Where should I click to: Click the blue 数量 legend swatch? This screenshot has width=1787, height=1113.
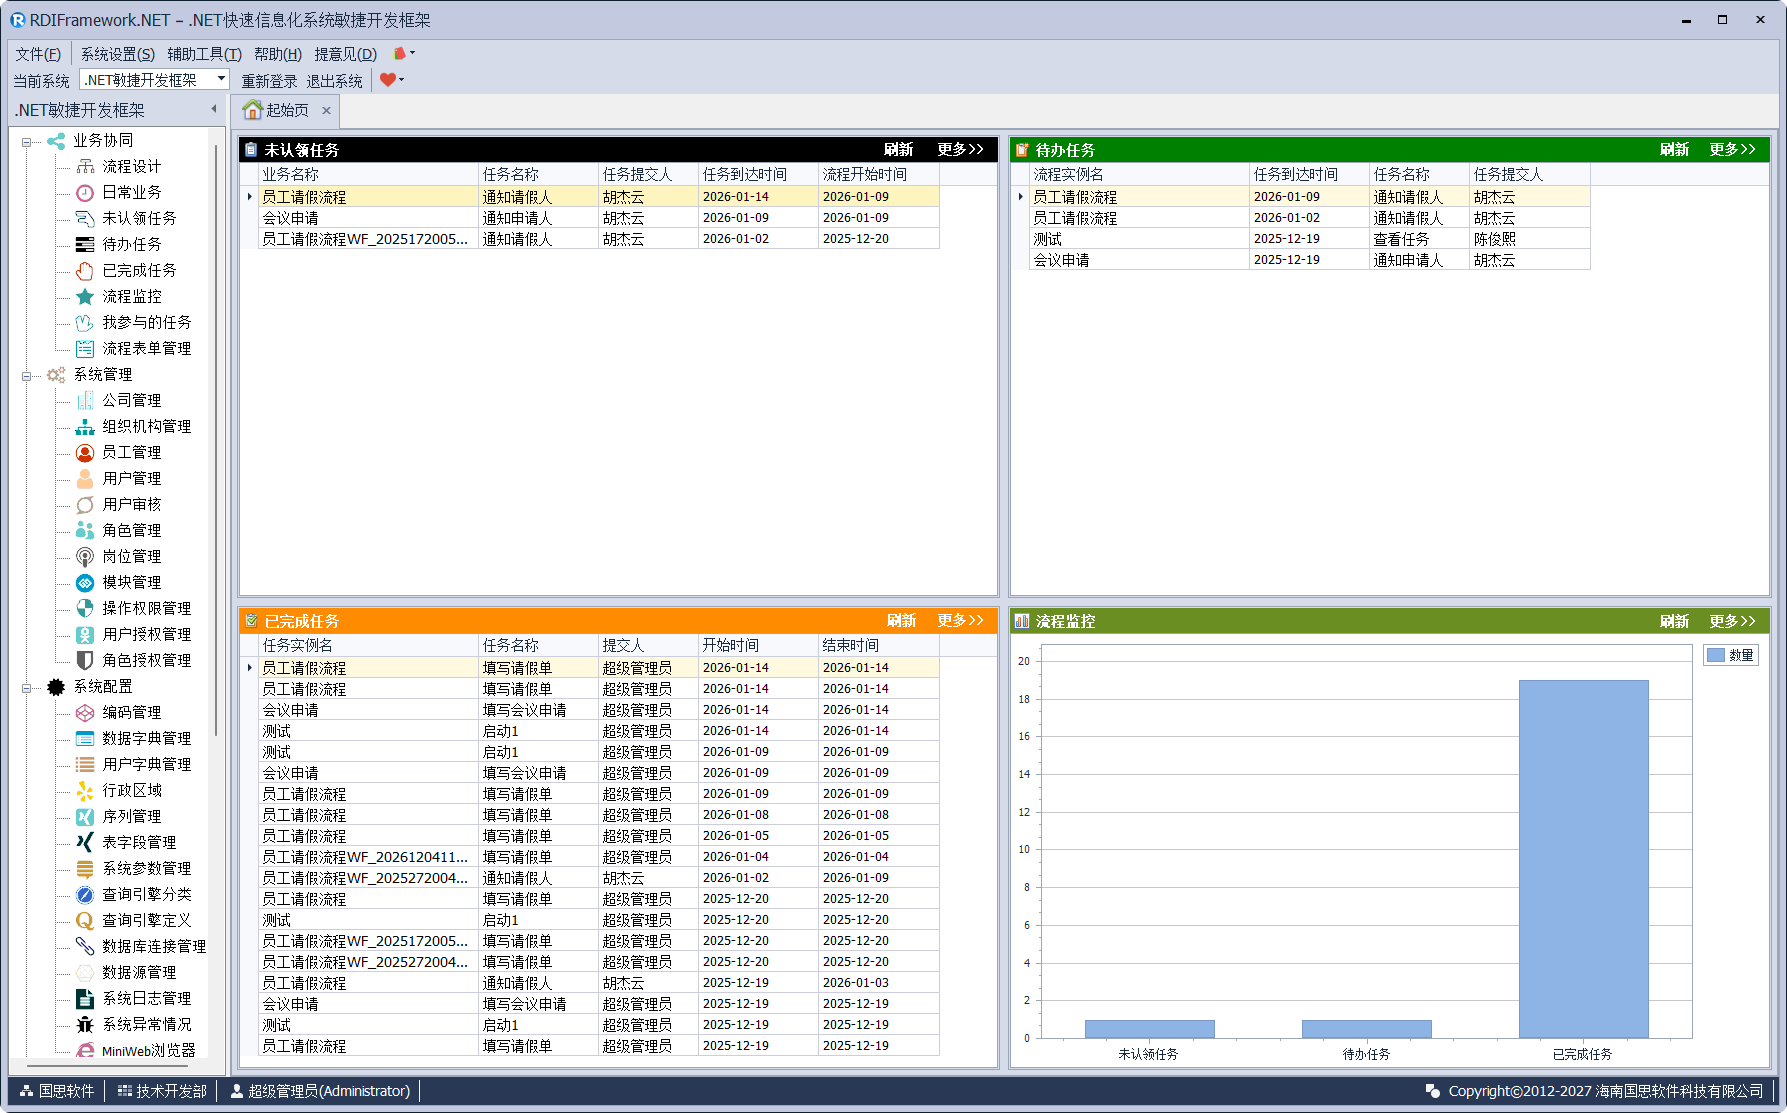1716,655
